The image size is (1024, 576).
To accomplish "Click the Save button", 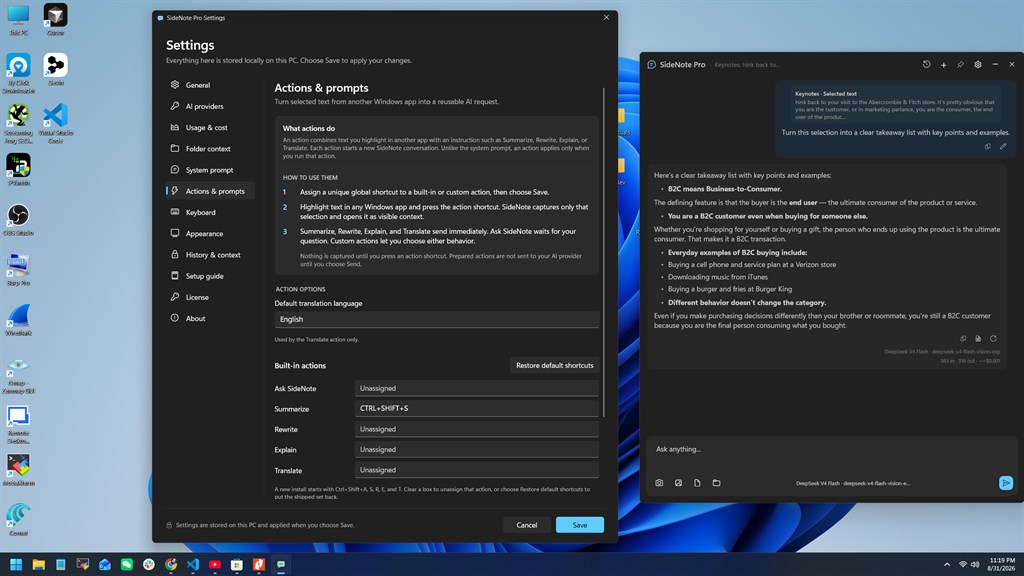I will 580,525.
